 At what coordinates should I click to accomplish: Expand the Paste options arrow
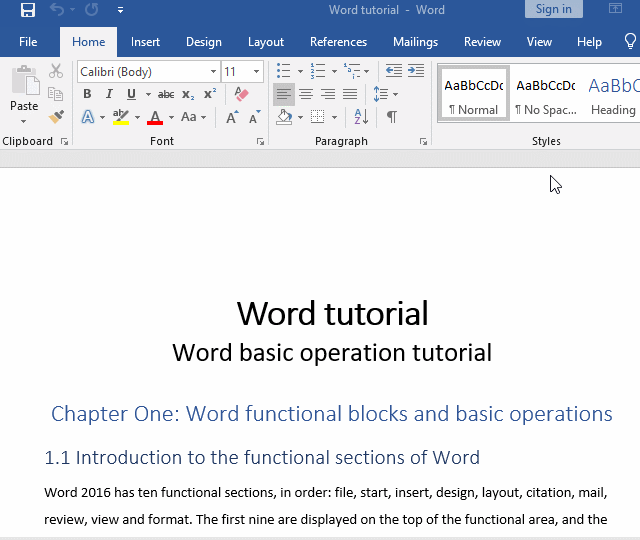(24, 121)
